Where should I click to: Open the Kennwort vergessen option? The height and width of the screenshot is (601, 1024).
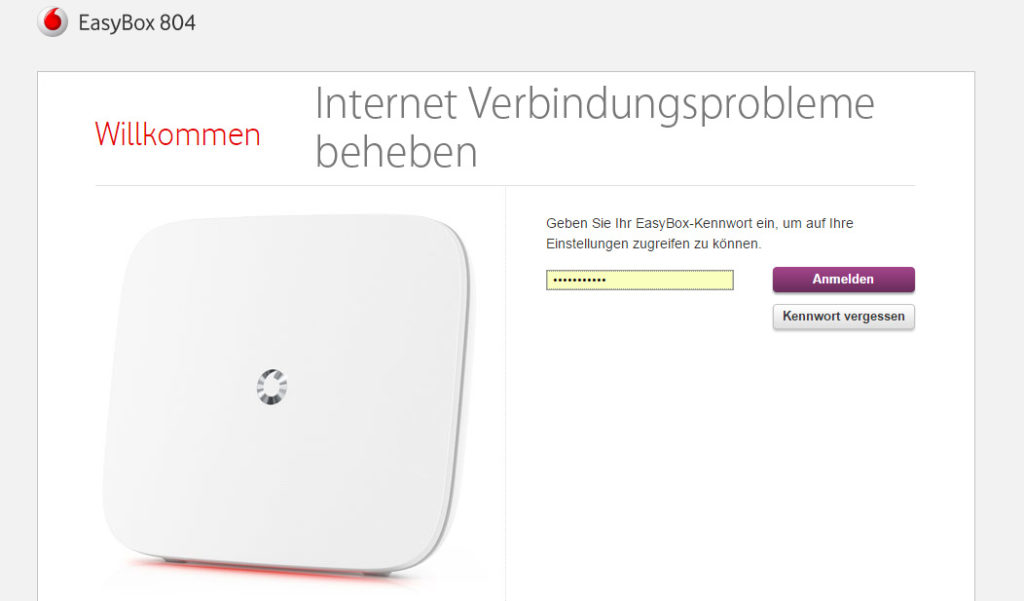[843, 317]
